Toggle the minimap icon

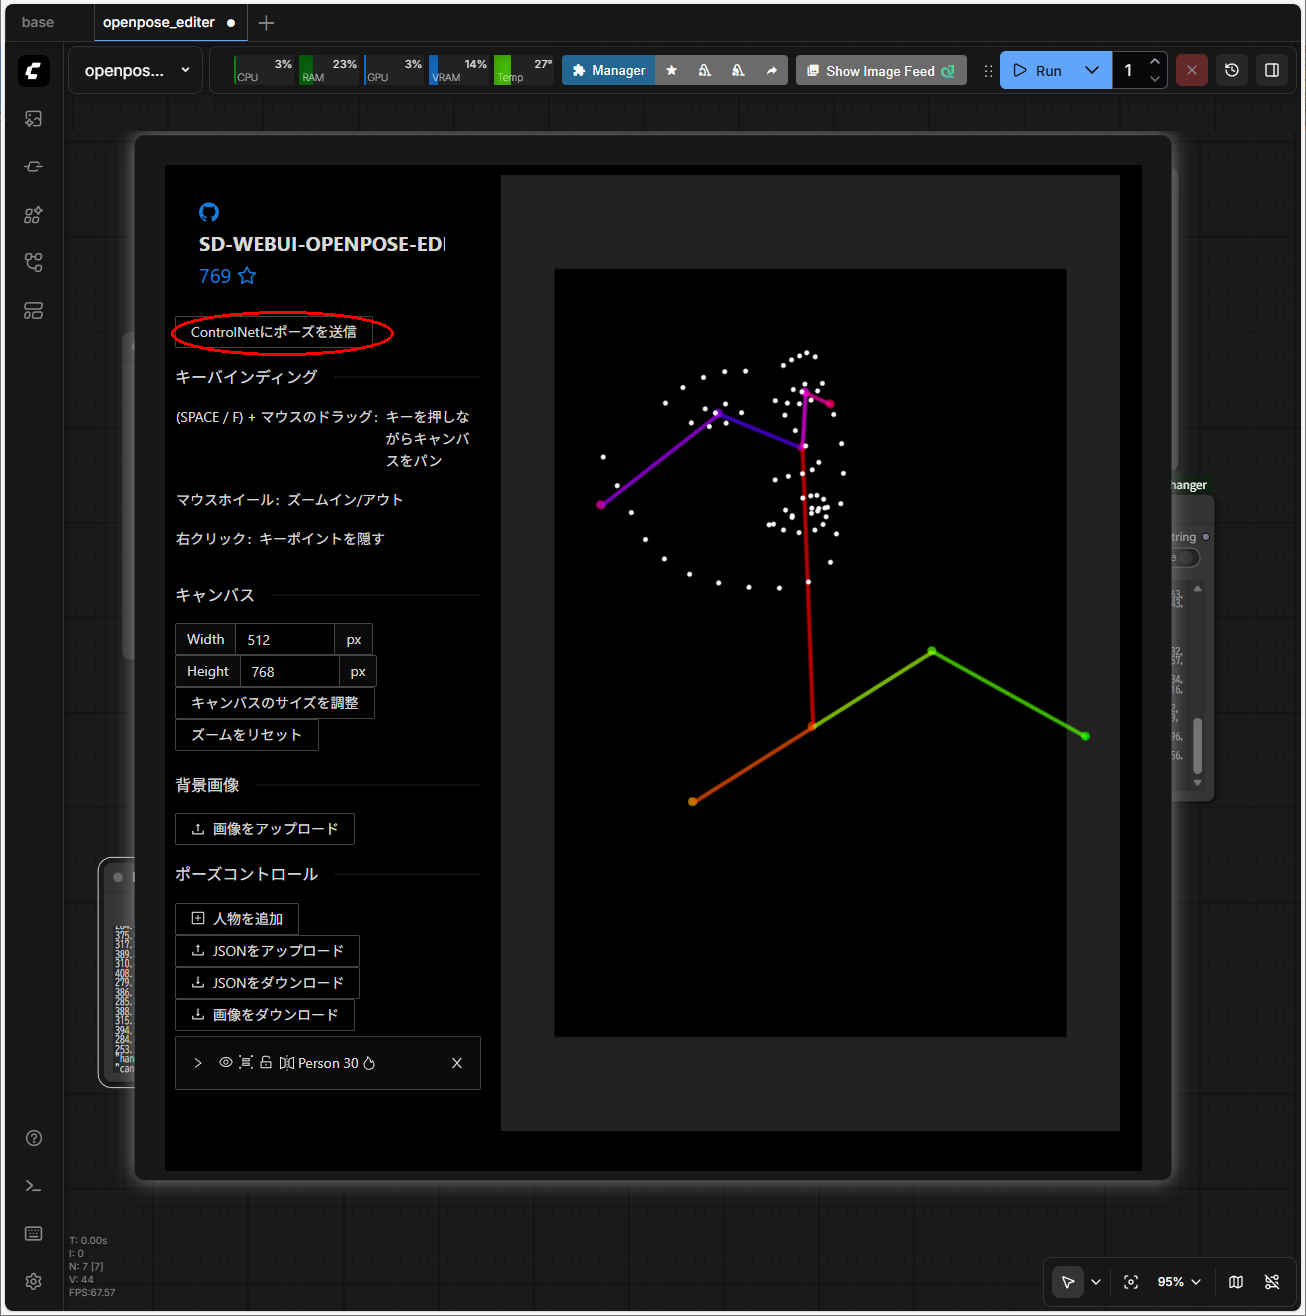(1236, 1282)
